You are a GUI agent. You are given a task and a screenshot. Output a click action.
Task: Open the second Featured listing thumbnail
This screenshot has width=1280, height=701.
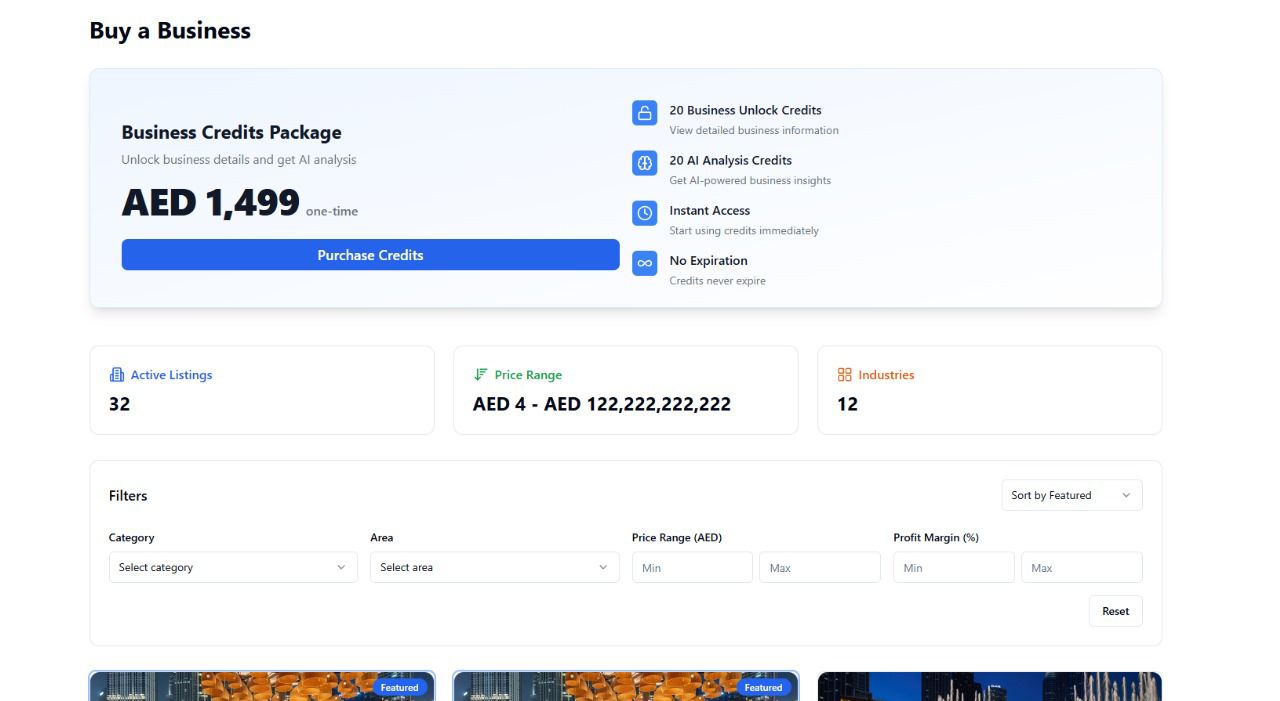pyautogui.click(x=626, y=686)
